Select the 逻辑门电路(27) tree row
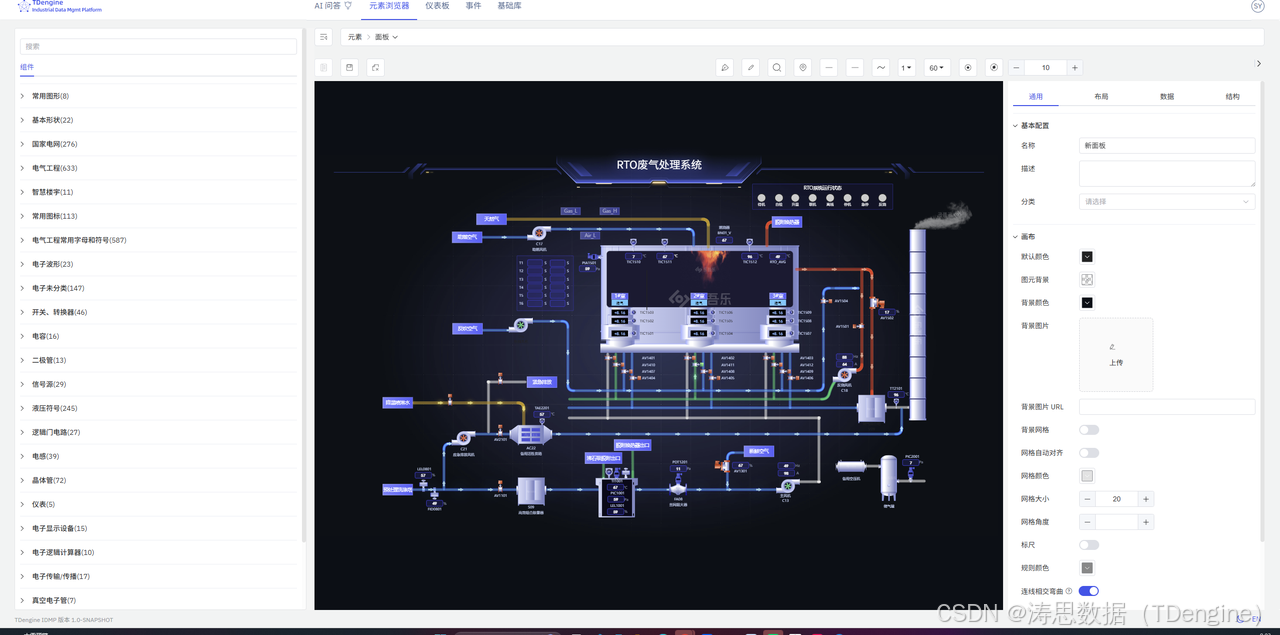The width and height of the screenshot is (1280, 635). [160, 432]
